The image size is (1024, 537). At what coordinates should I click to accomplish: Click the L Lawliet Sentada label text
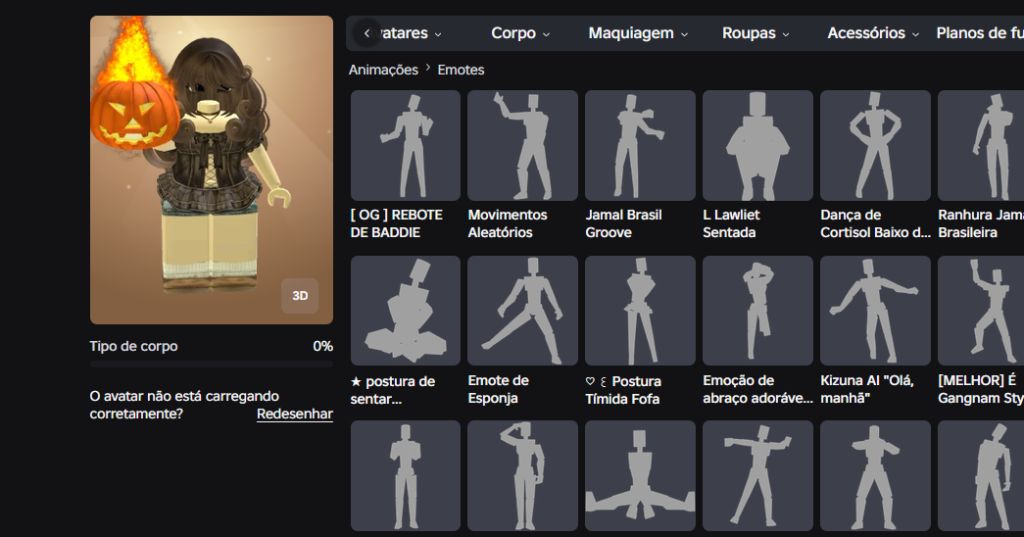click(x=731, y=223)
